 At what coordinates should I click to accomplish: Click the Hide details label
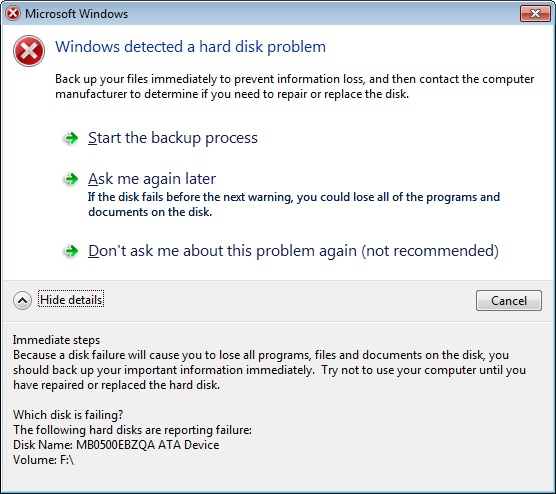tap(71, 300)
